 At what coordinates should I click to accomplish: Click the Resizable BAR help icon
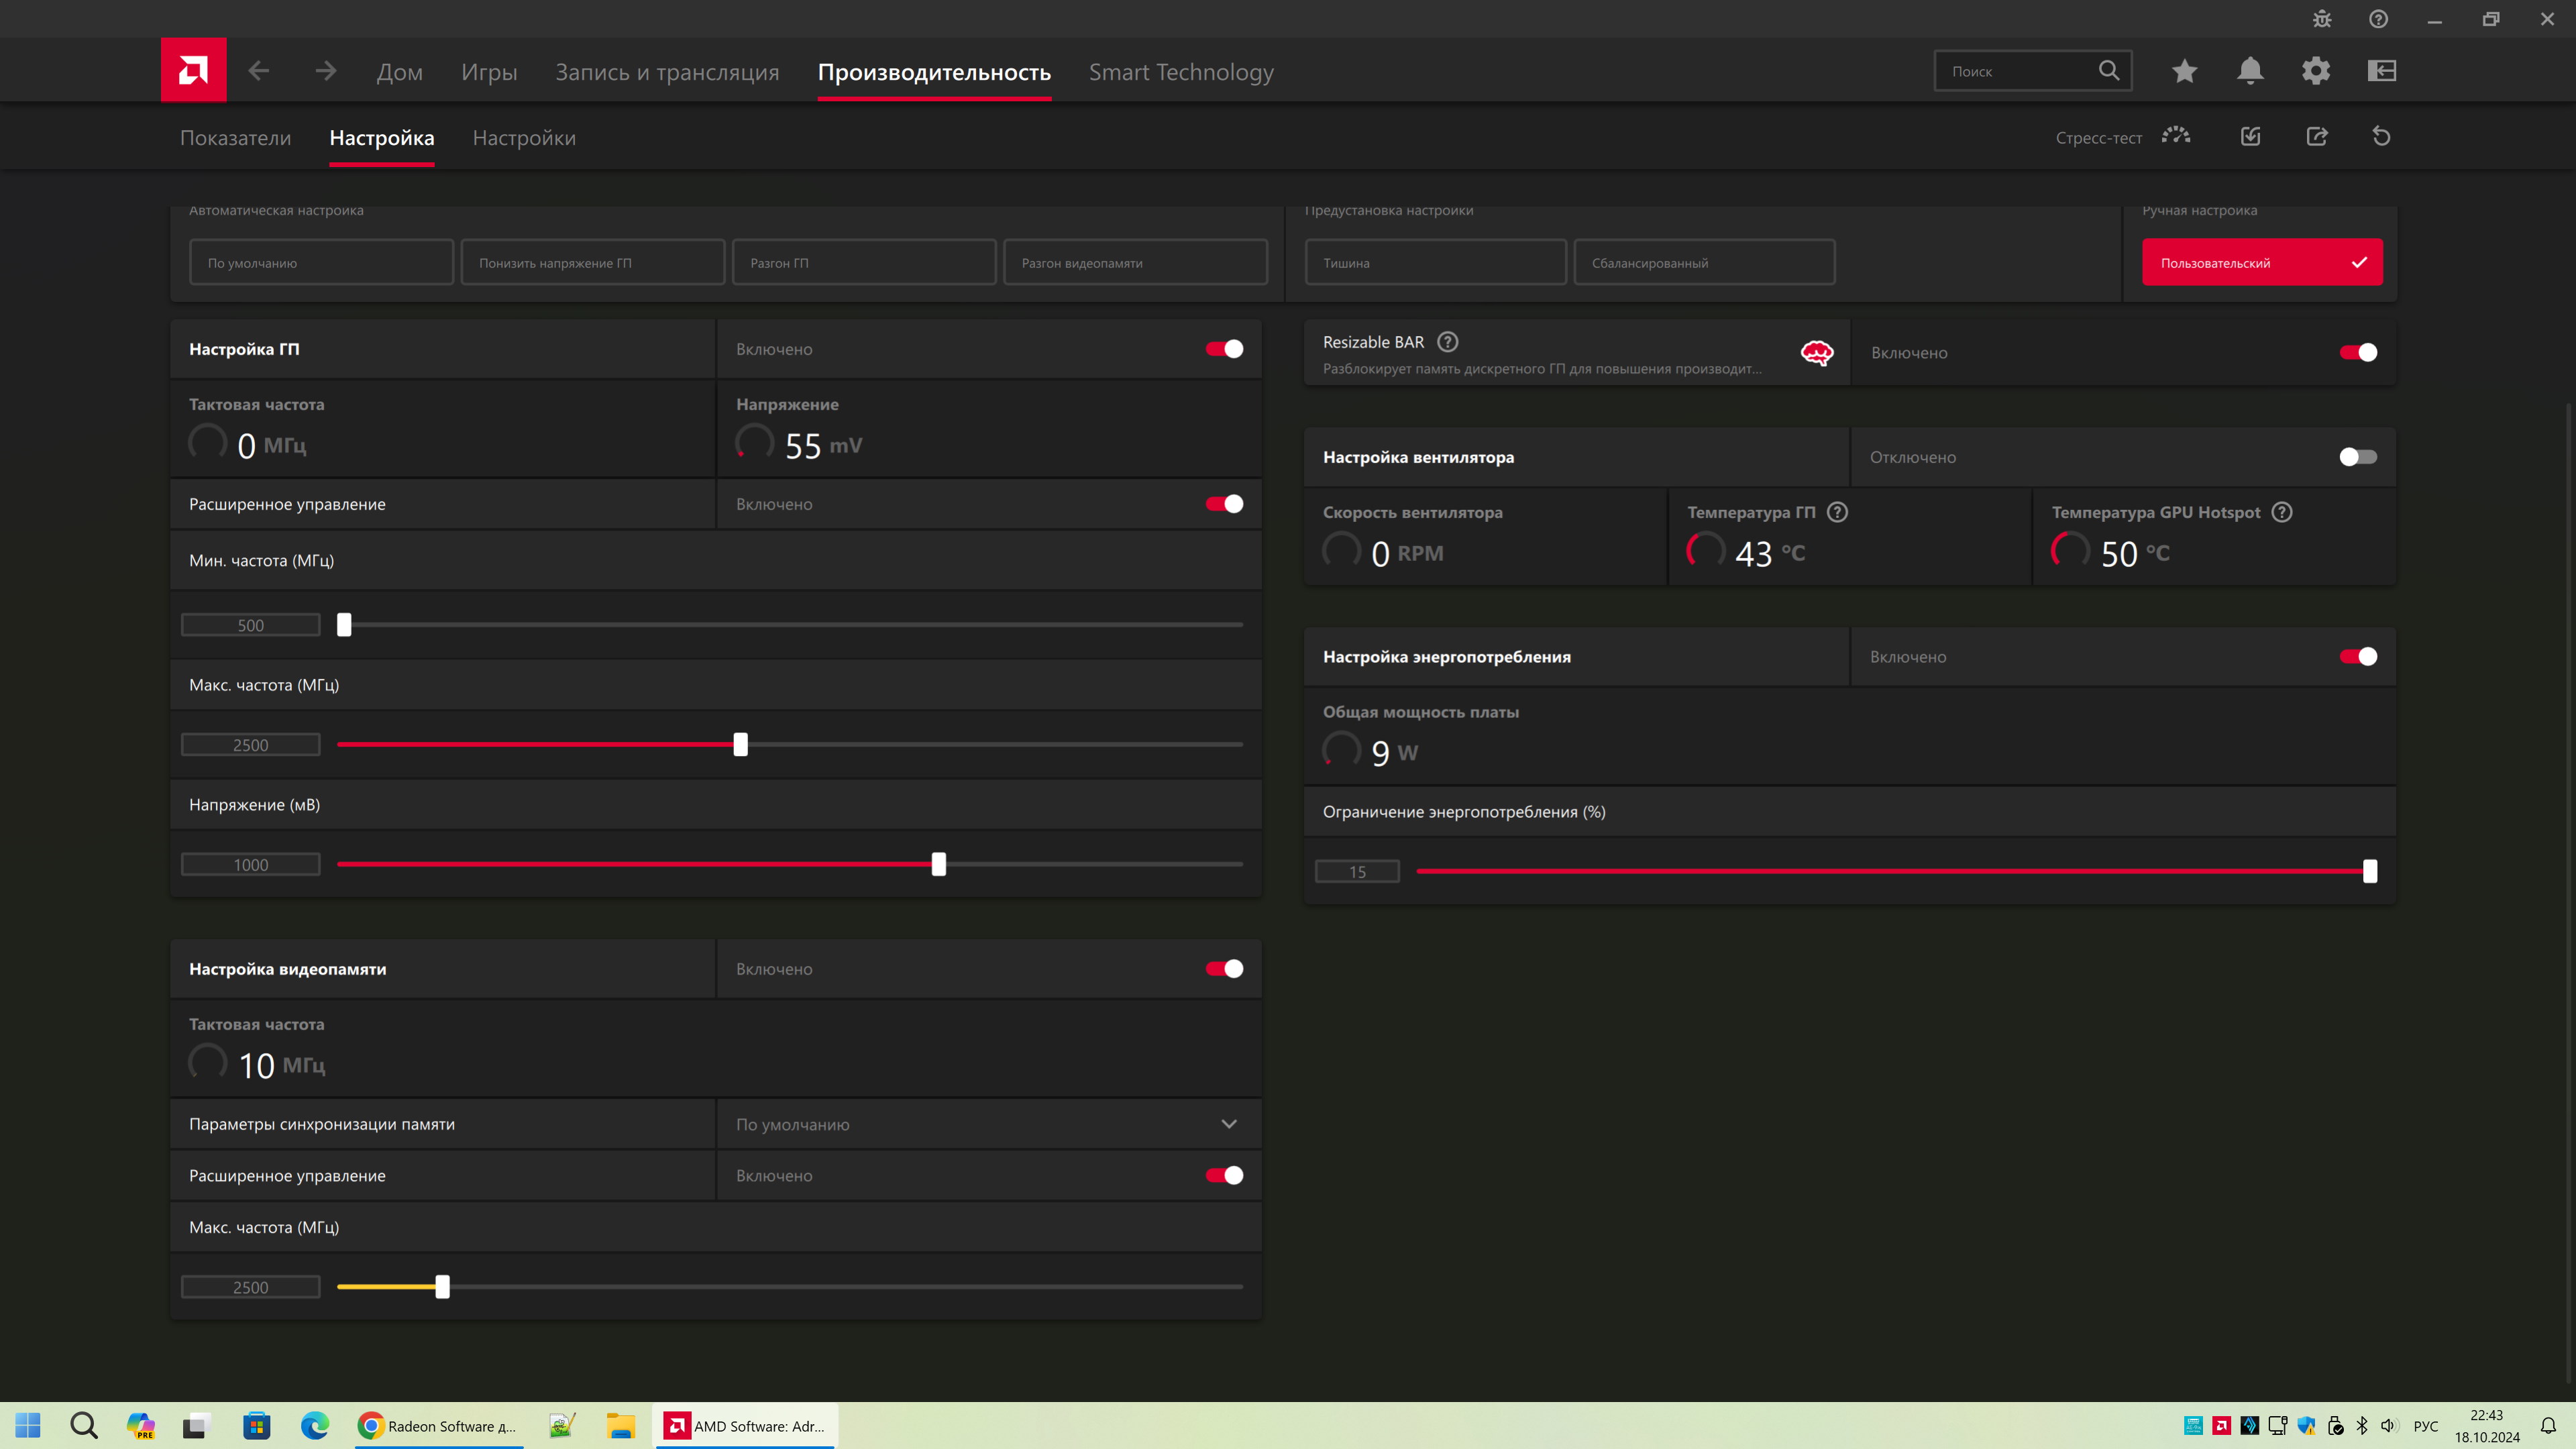[1447, 342]
